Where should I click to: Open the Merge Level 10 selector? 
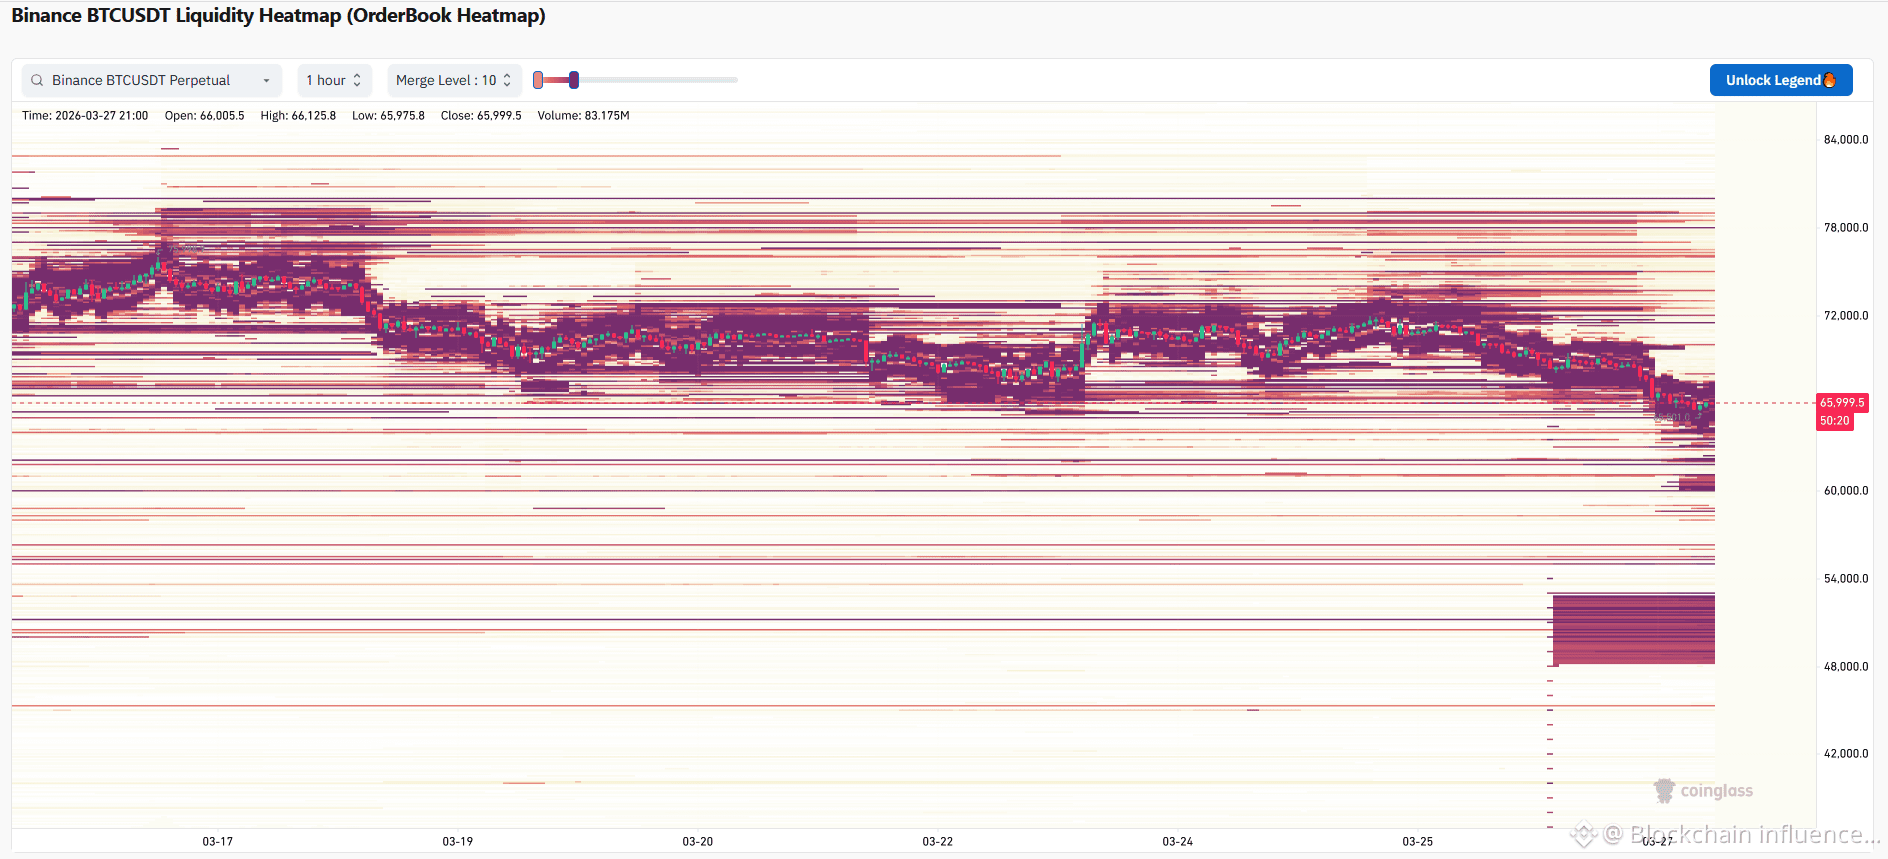point(454,80)
